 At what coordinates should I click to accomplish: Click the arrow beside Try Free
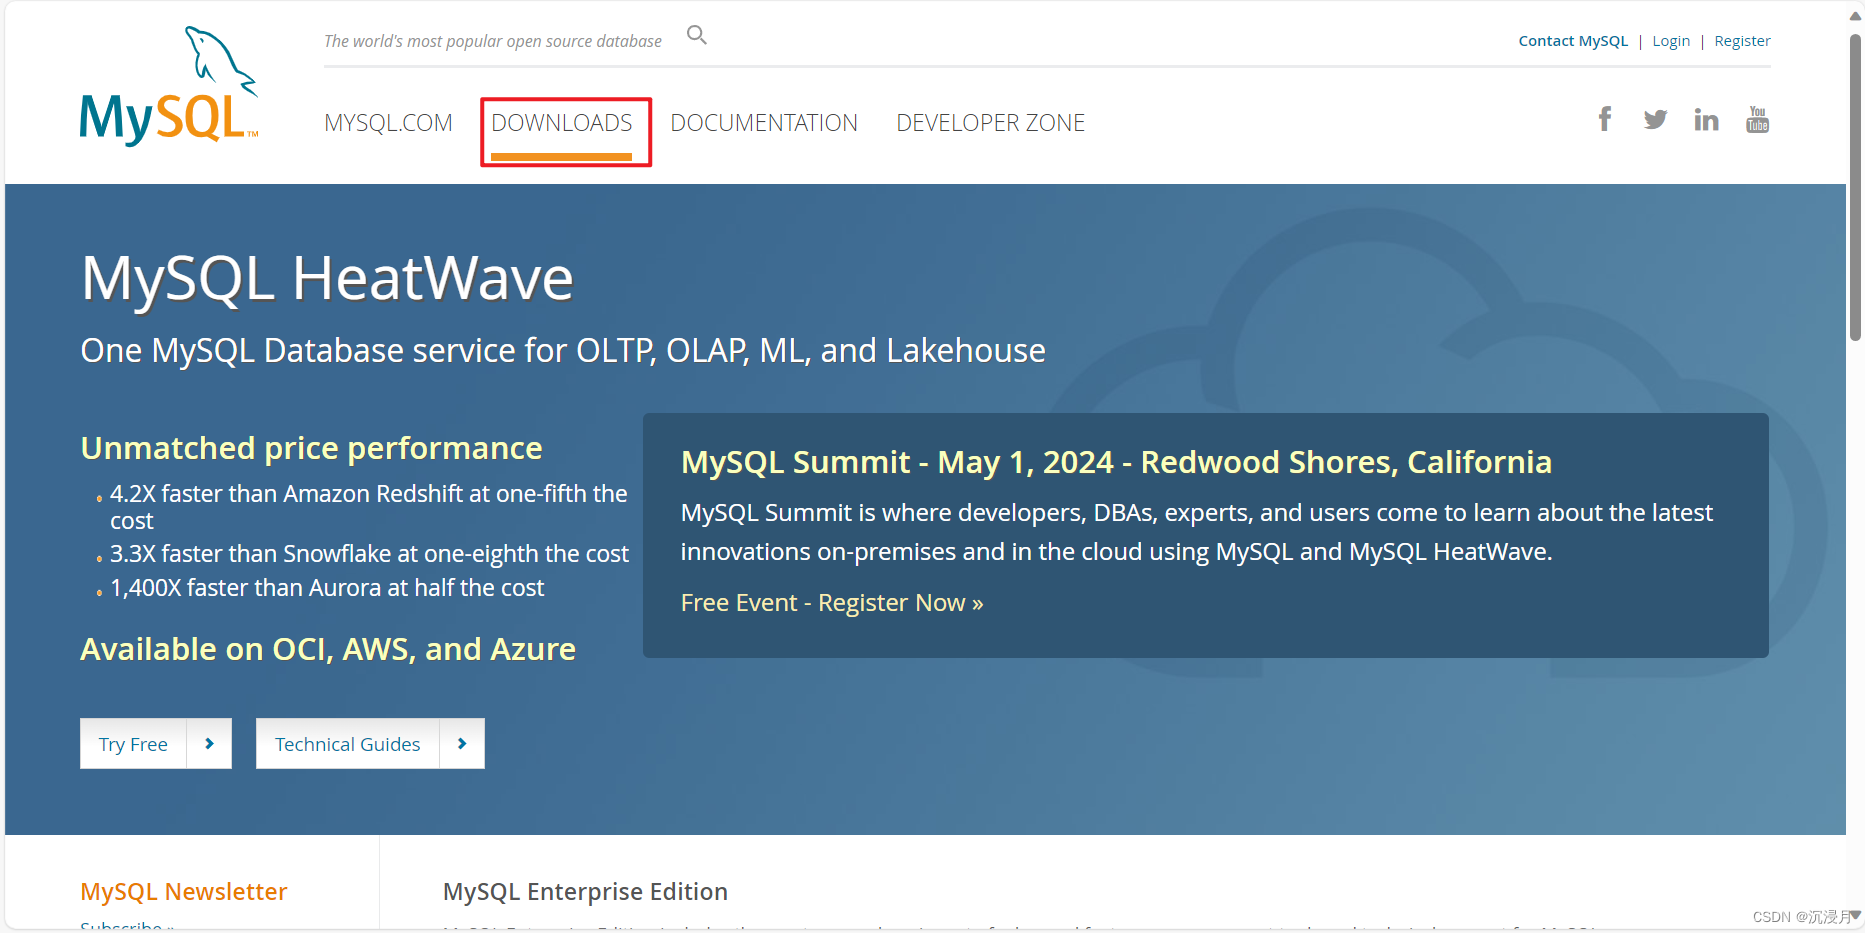pyautogui.click(x=209, y=744)
